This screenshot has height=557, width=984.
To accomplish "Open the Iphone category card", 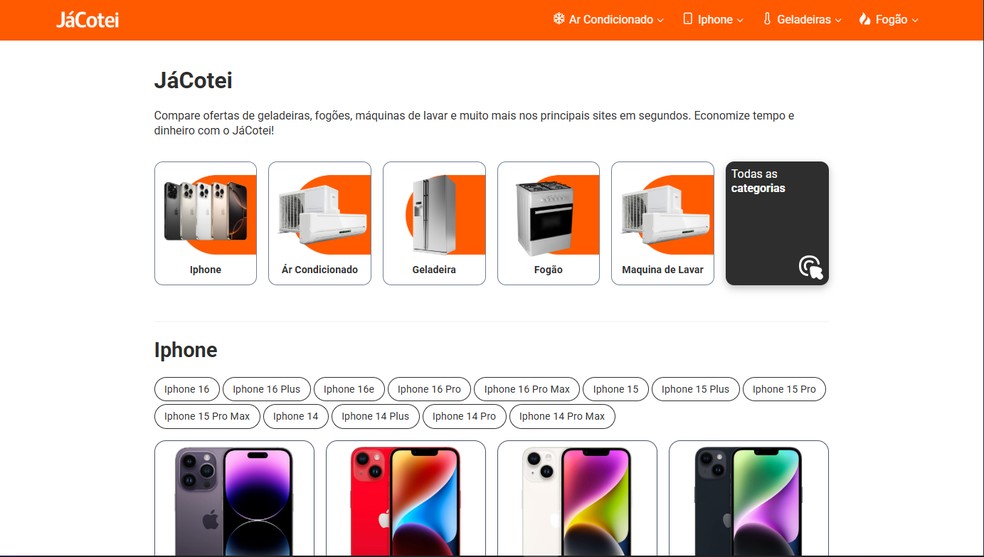I will click(206, 223).
